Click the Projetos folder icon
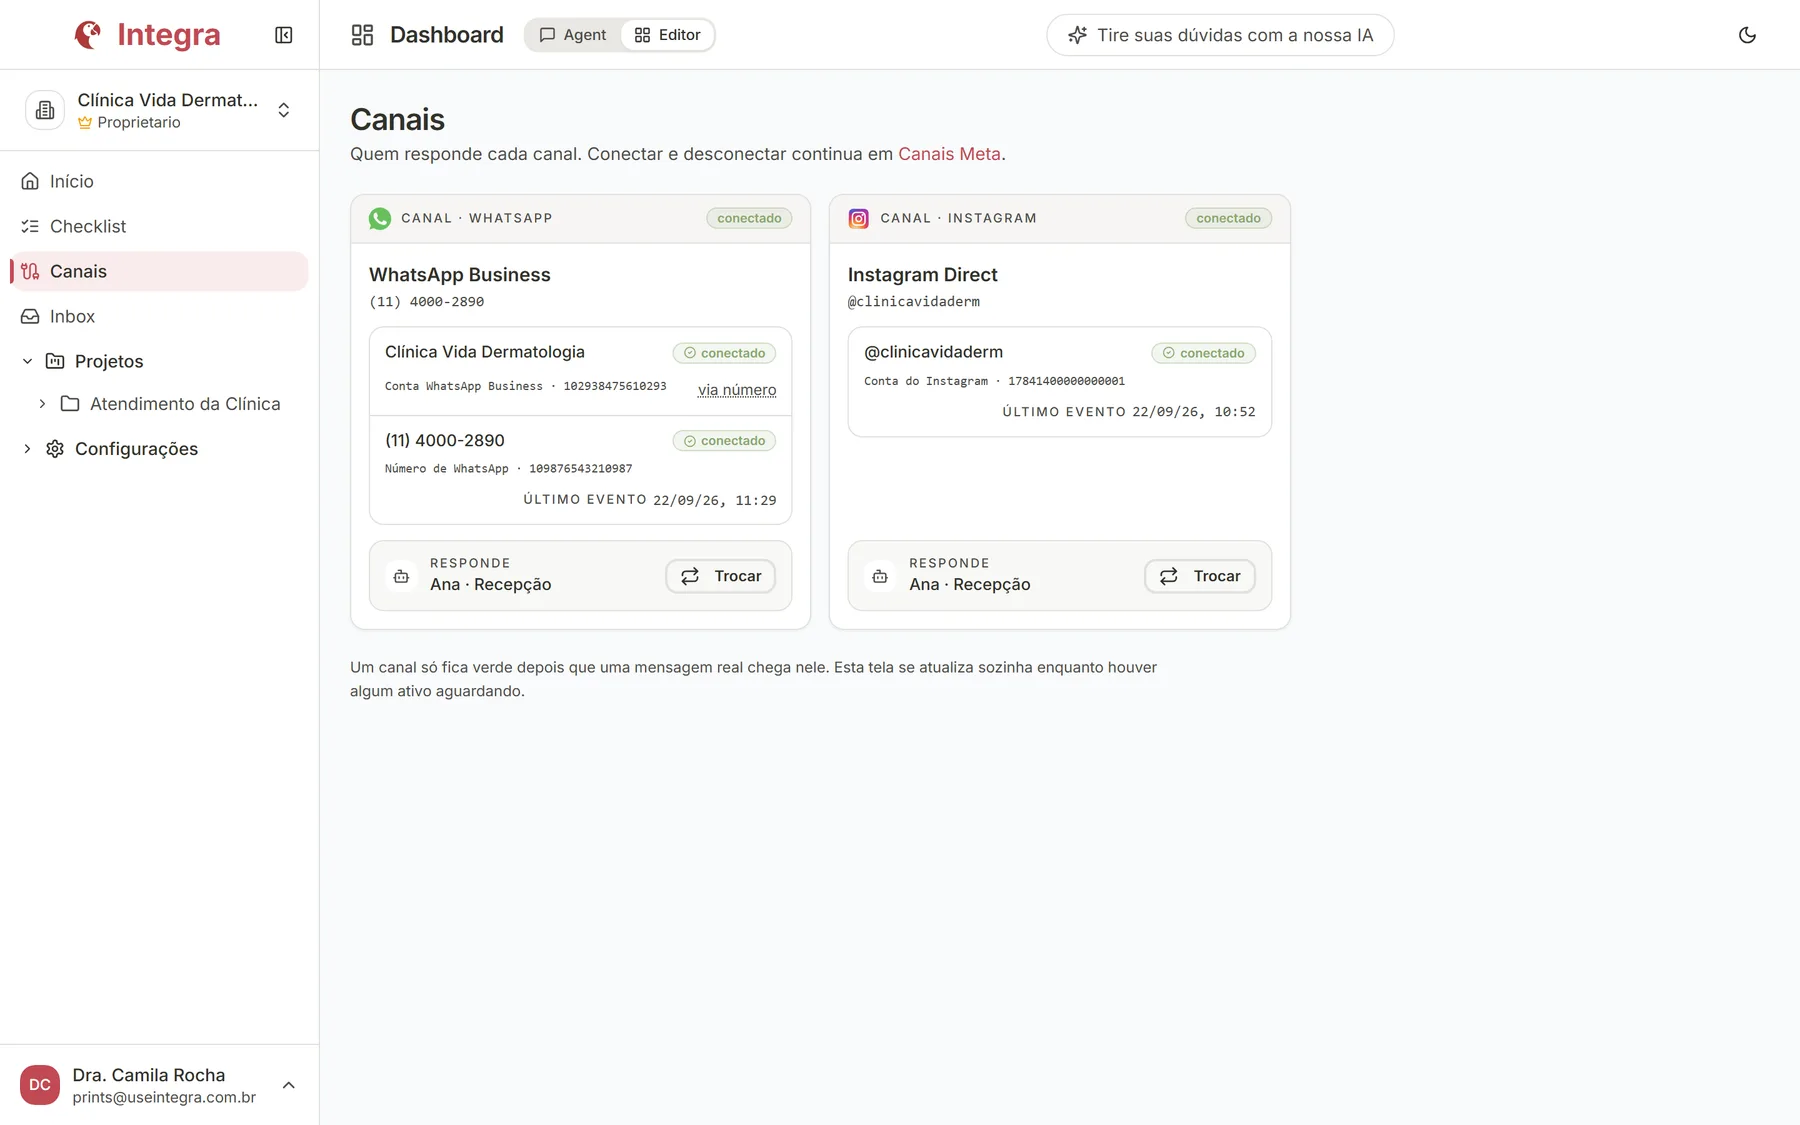 pyautogui.click(x=55, y=361)
